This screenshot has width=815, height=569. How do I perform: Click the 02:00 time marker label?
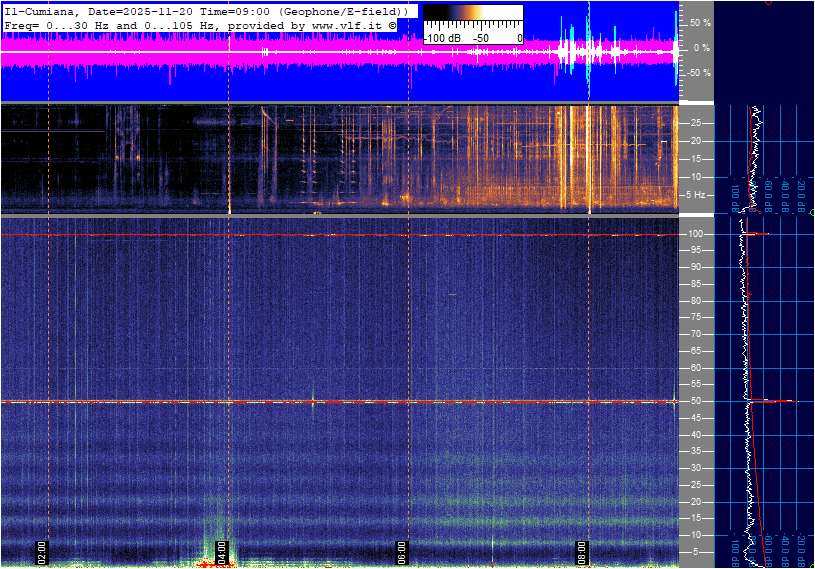click(43, 551)
